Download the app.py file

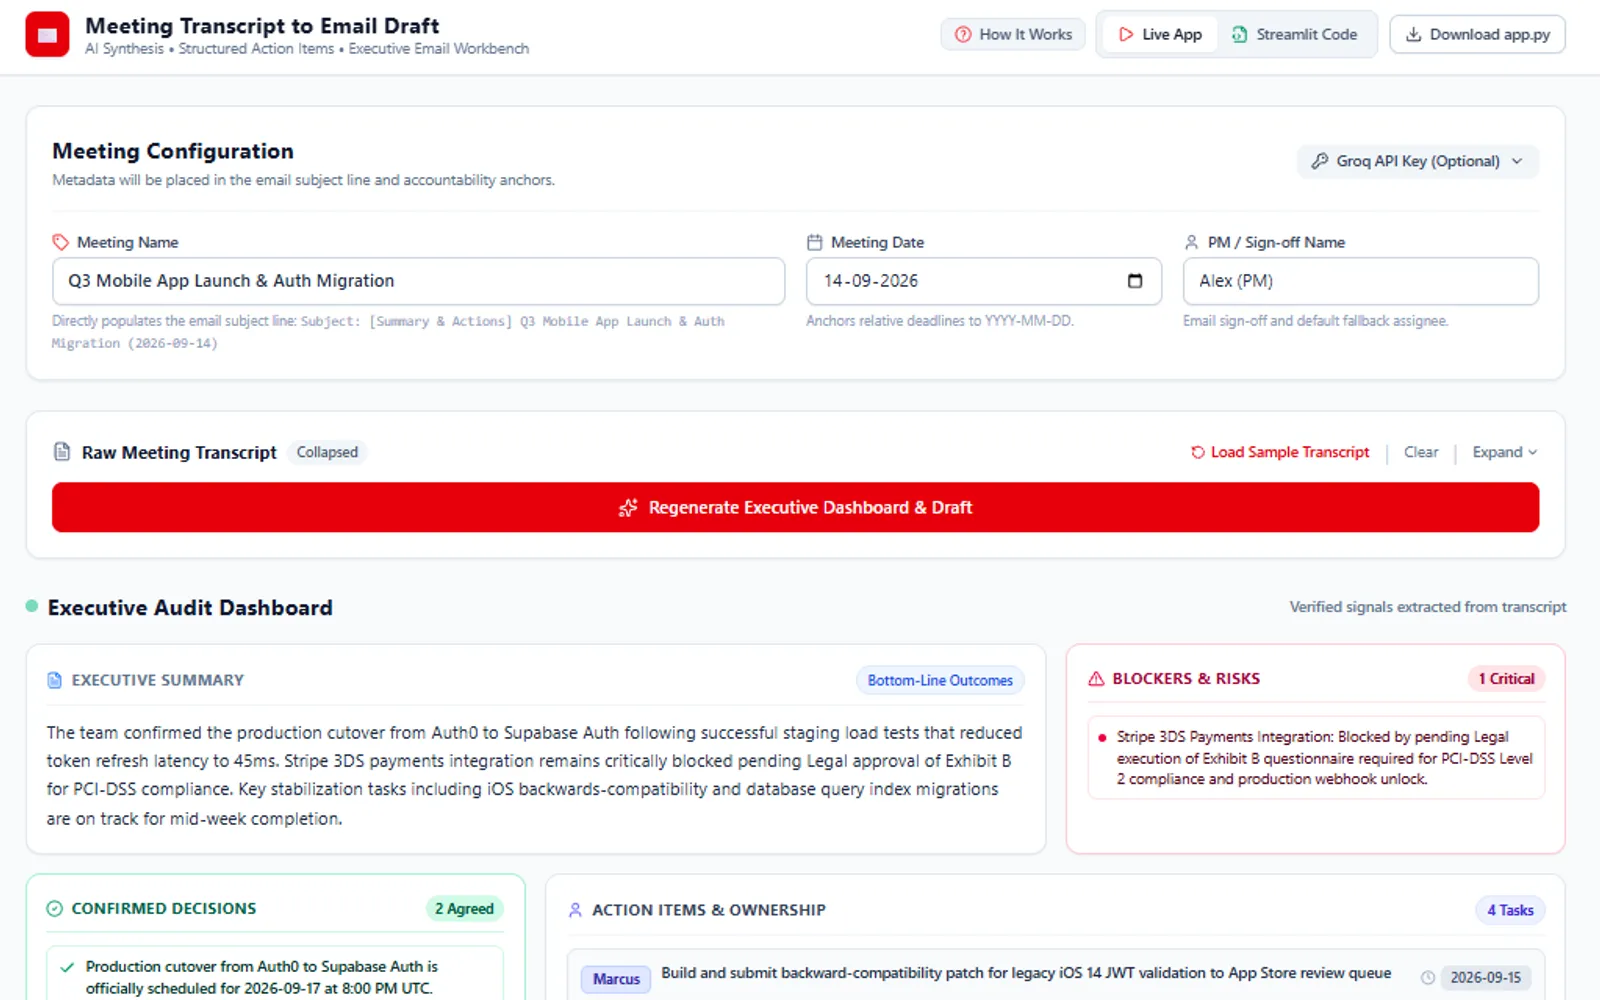click(x=1477, y=34)
